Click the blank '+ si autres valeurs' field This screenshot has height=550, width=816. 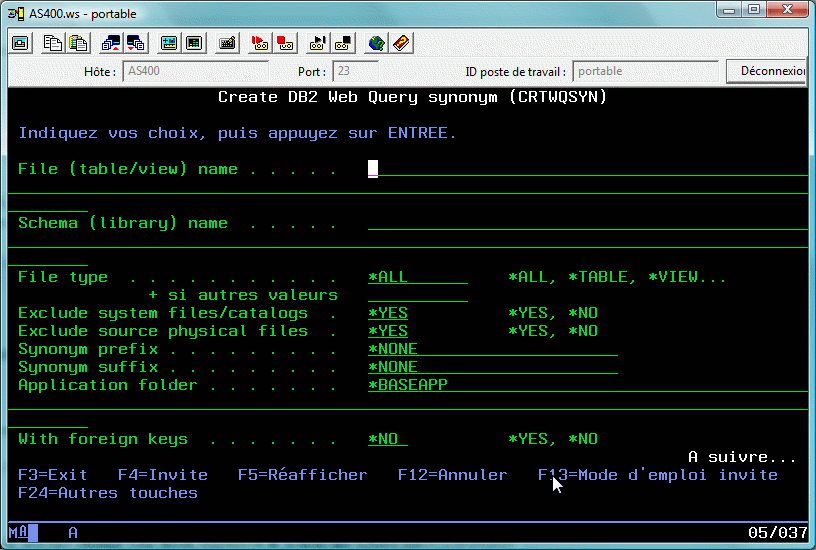tap(417, 295)
